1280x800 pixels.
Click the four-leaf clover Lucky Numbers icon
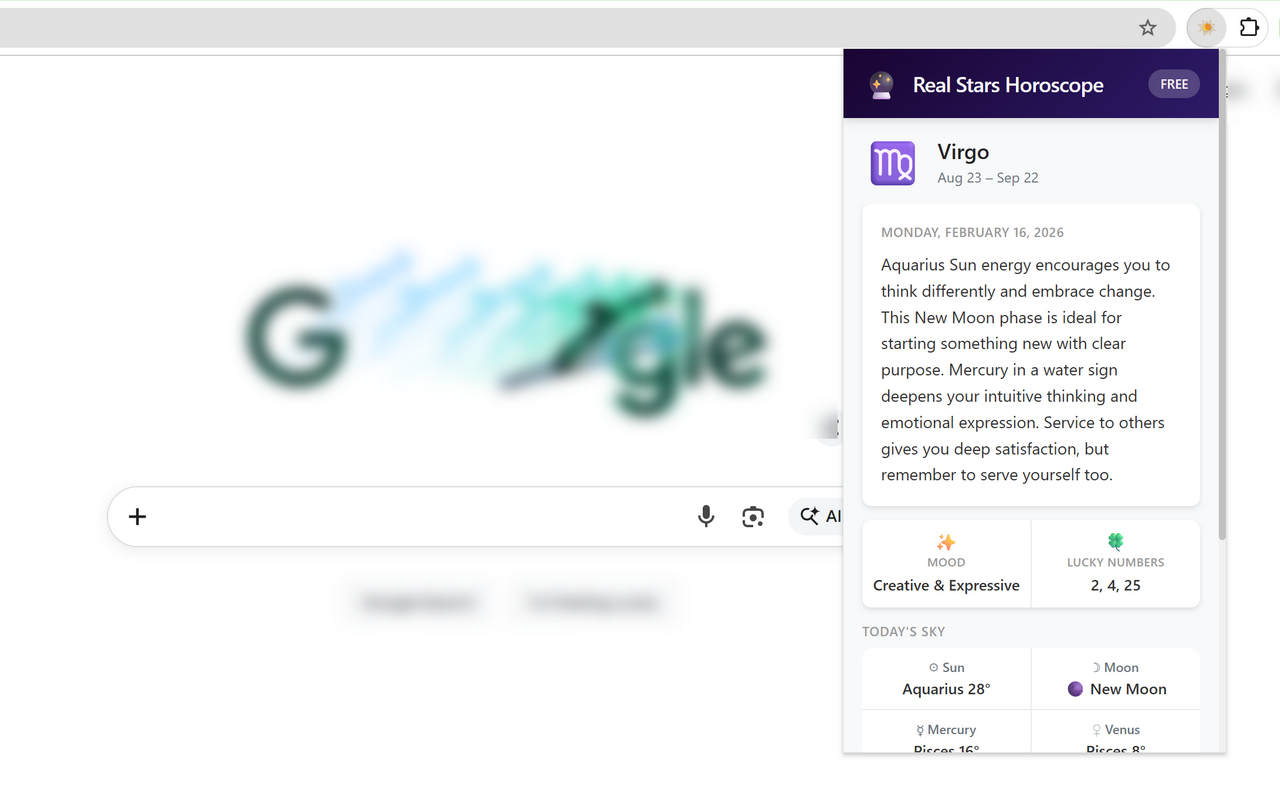pyautogui.click(x=1115, y=542)
